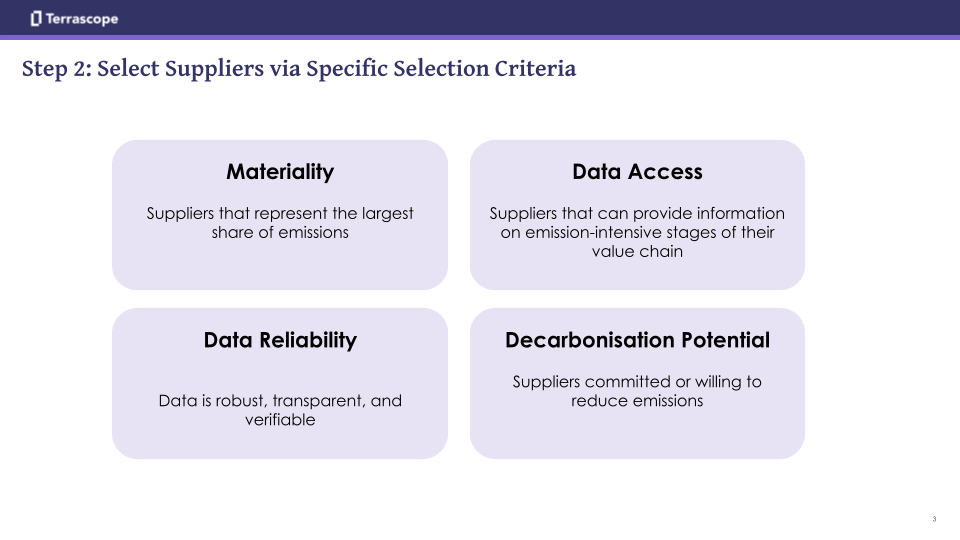Click the 'share of emissions' text line

pyautogui.click(x=280, y=232)
